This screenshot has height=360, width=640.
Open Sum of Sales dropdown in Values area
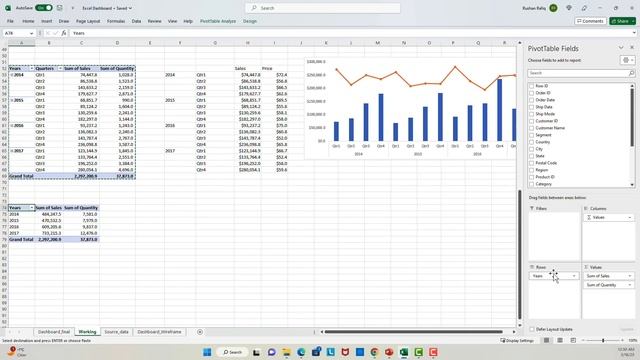[630, 276]
